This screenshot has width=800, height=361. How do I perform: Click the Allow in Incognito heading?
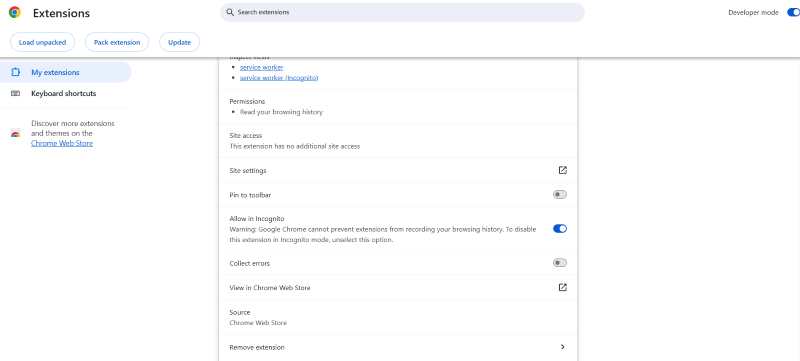coord(257,219)
